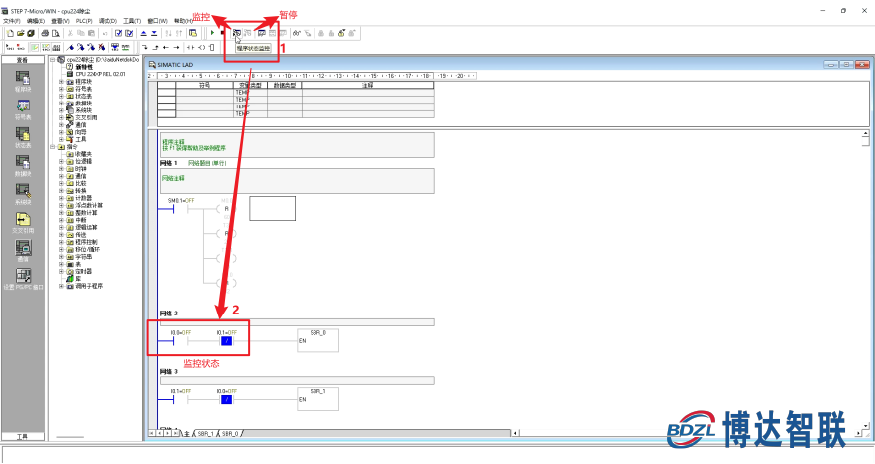Viewport: 875px width, 464px height.
Task: Open the 编辑(E) menu
Action: click(36, 21)
